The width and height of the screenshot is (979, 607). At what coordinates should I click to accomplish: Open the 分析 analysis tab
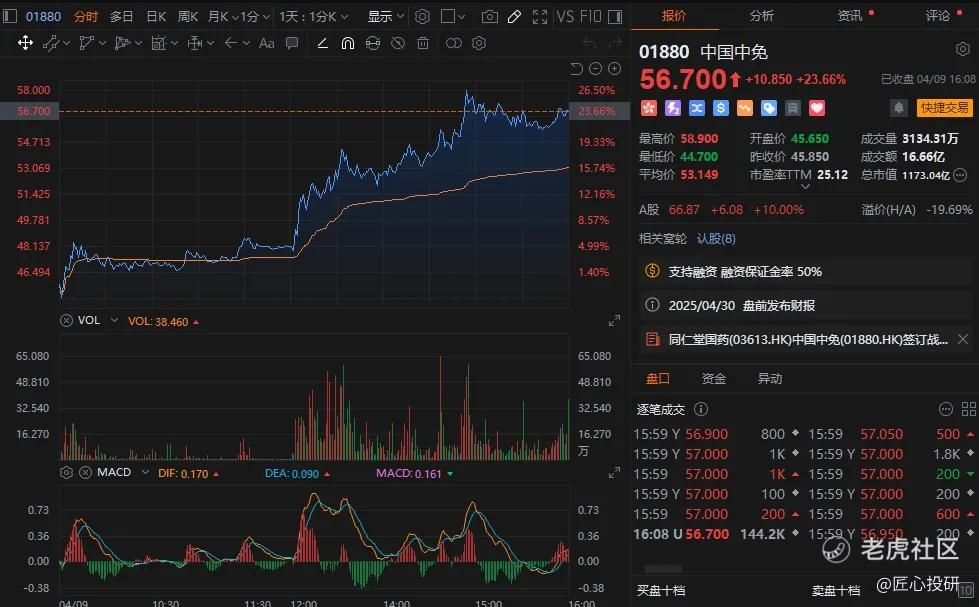tap(762, 15)
